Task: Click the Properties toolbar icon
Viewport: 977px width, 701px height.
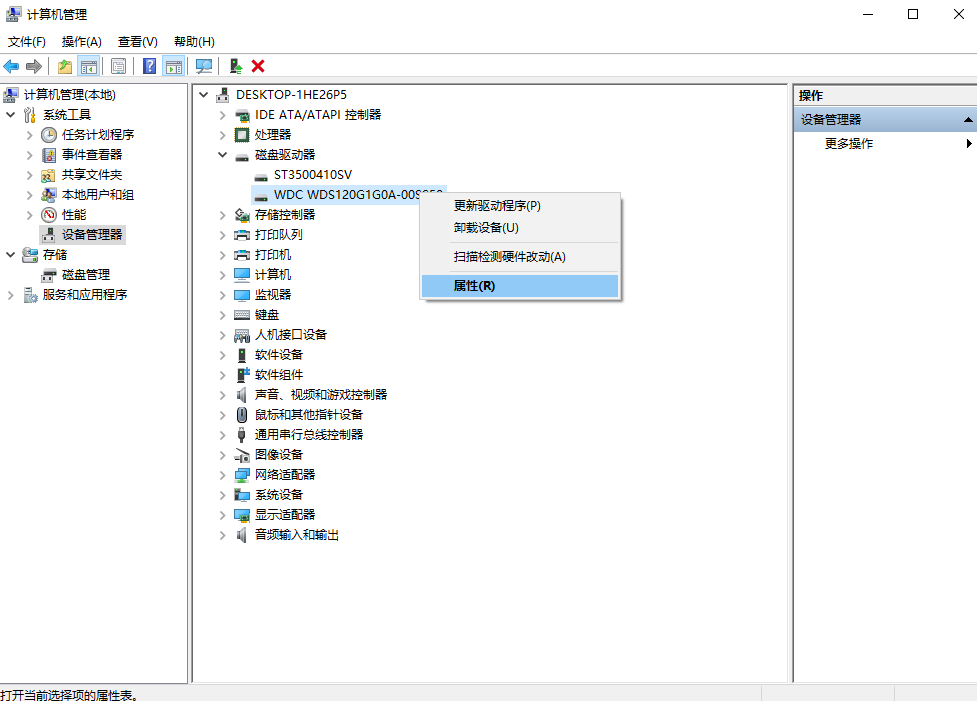Action: (119, 66)
